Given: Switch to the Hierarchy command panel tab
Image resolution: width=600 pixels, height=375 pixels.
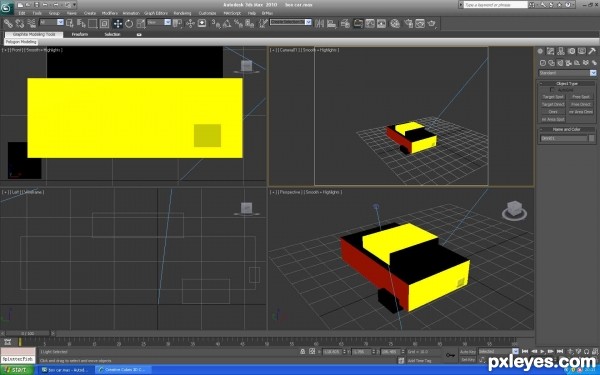Looking at the screenshot, I should [561, 51].
